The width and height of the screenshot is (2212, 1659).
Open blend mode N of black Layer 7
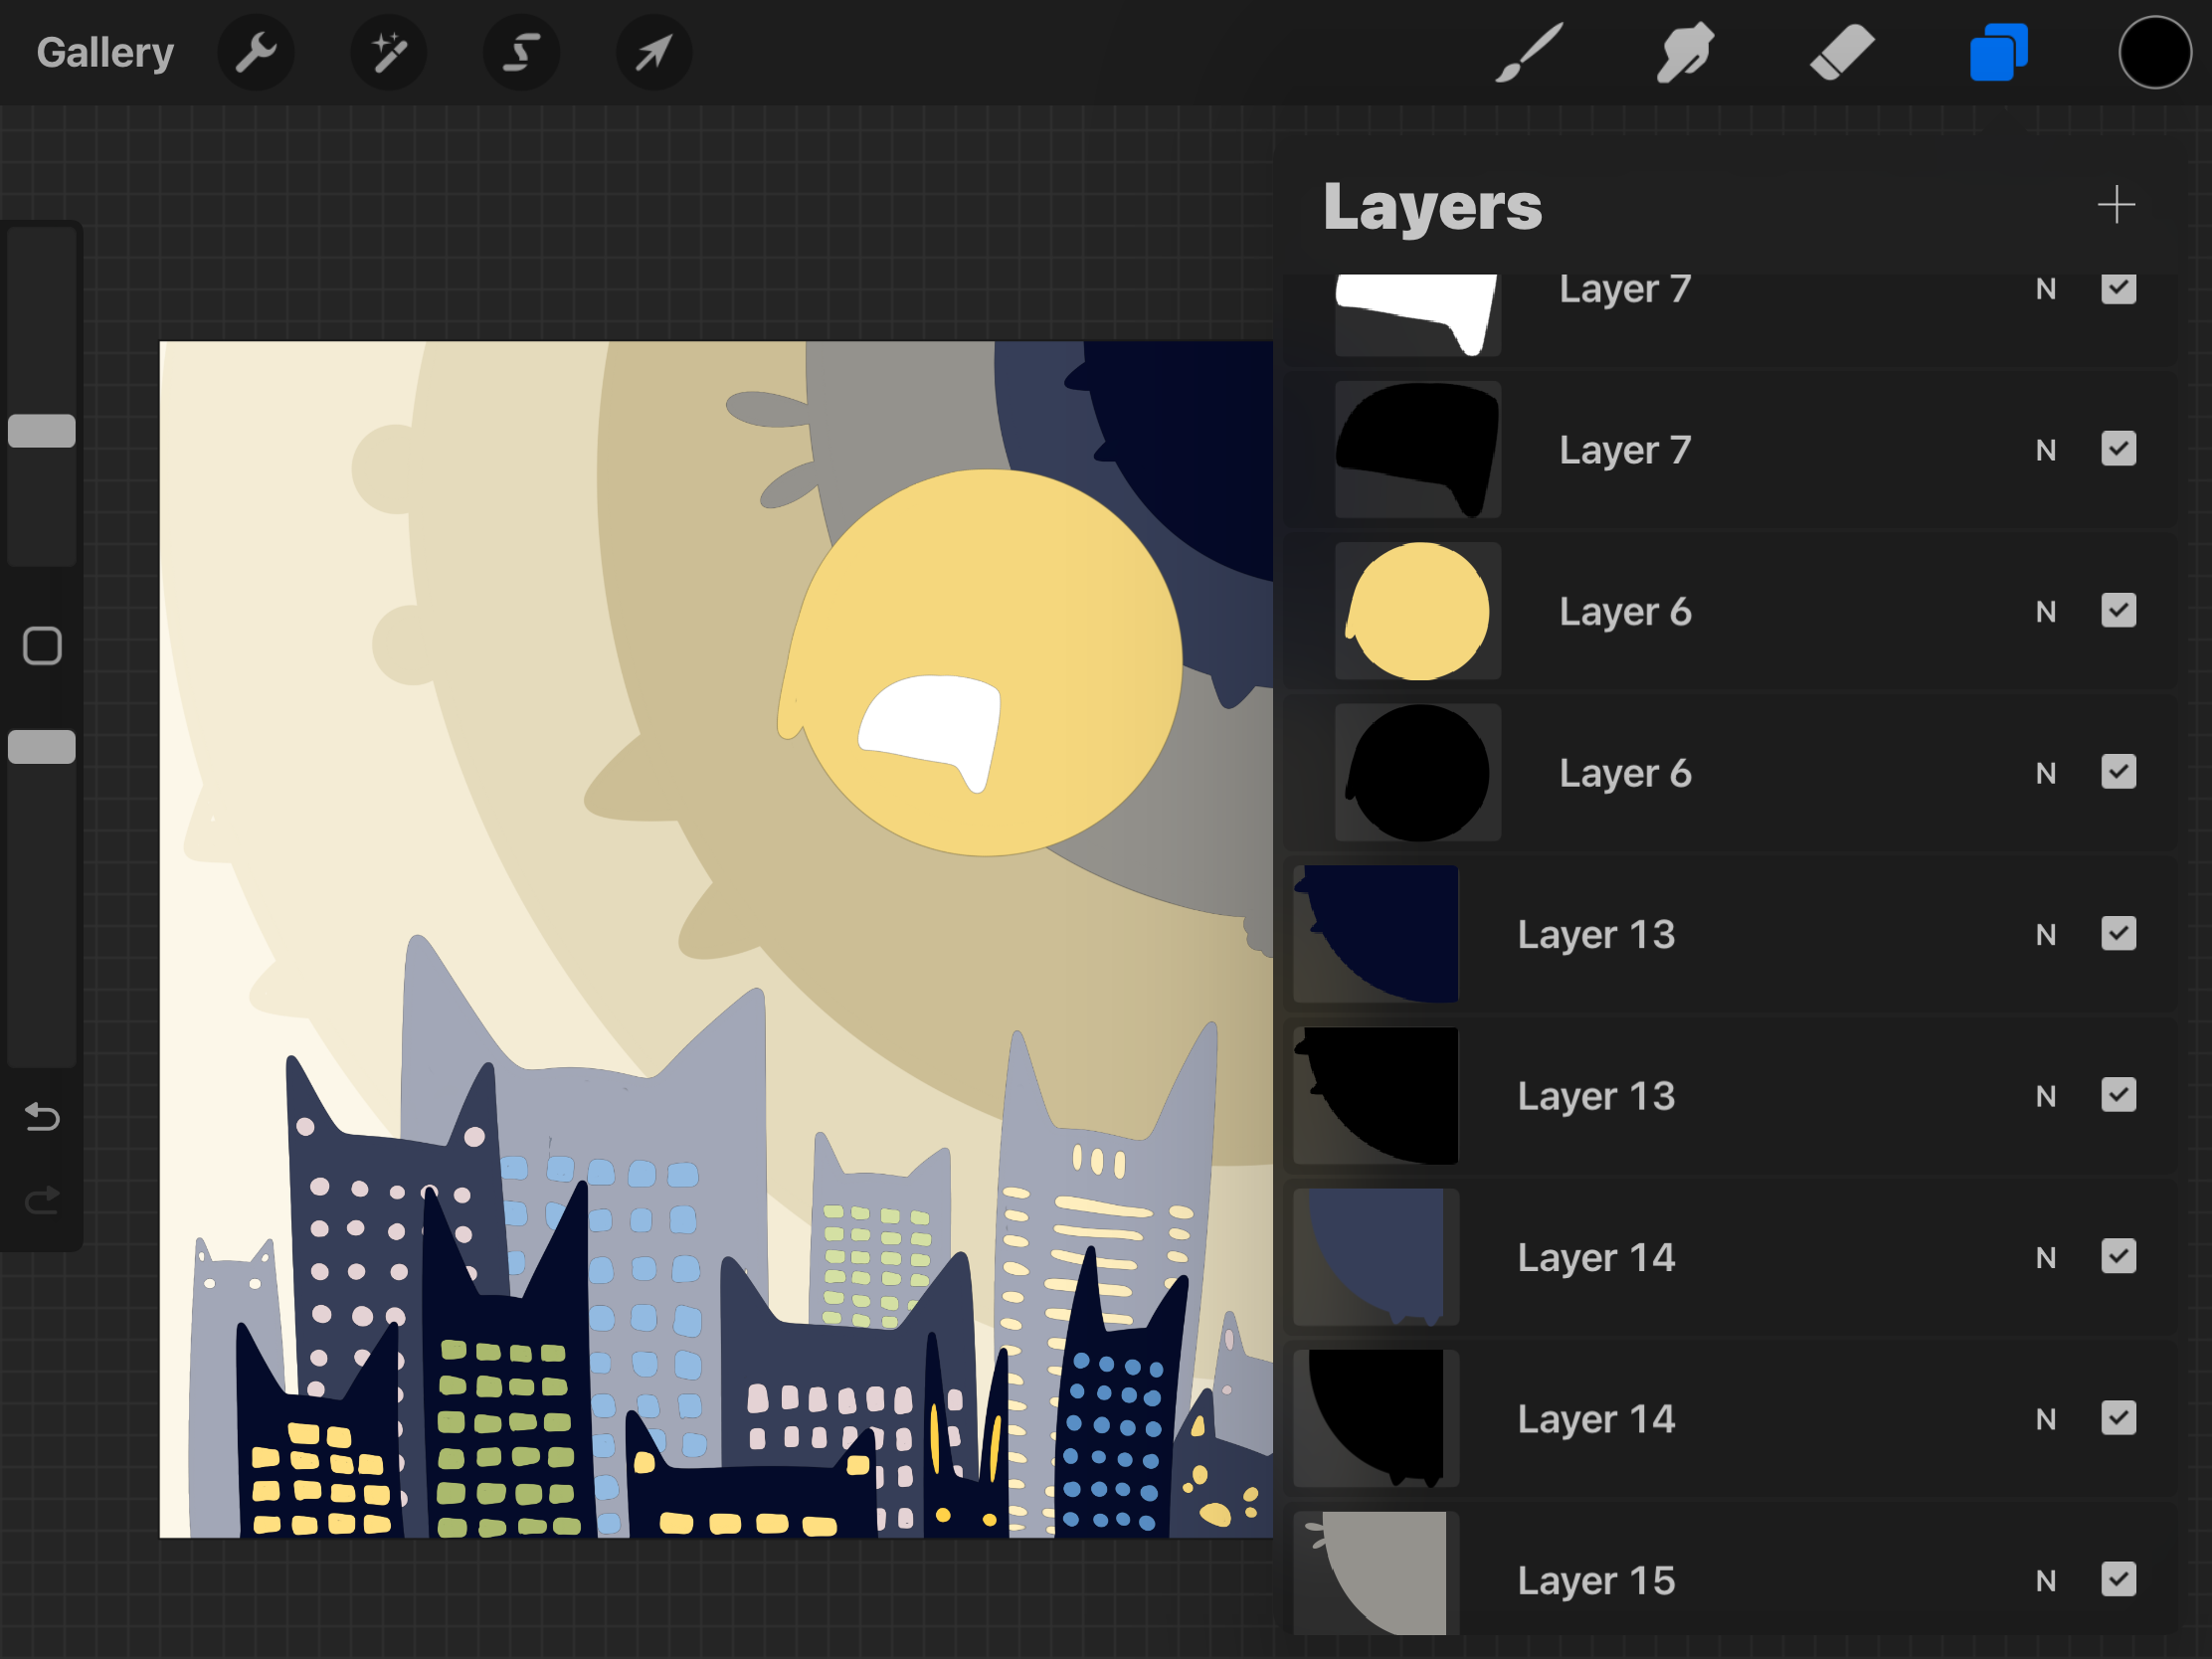coord(2046,450)
